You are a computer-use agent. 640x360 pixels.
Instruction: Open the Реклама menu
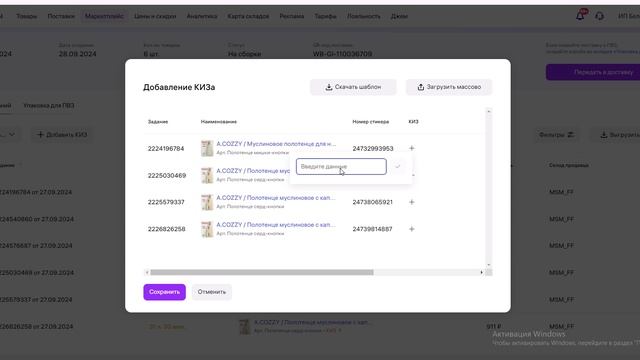(x=291, y=16)
